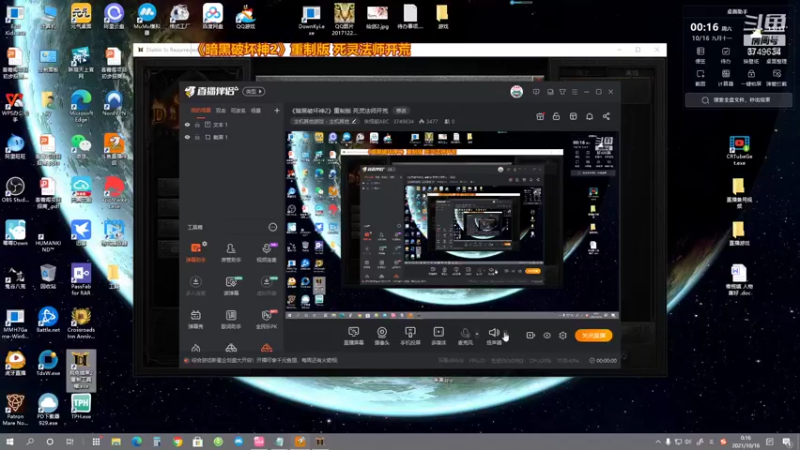Open the 歌词助手 tool

[231, 319]
